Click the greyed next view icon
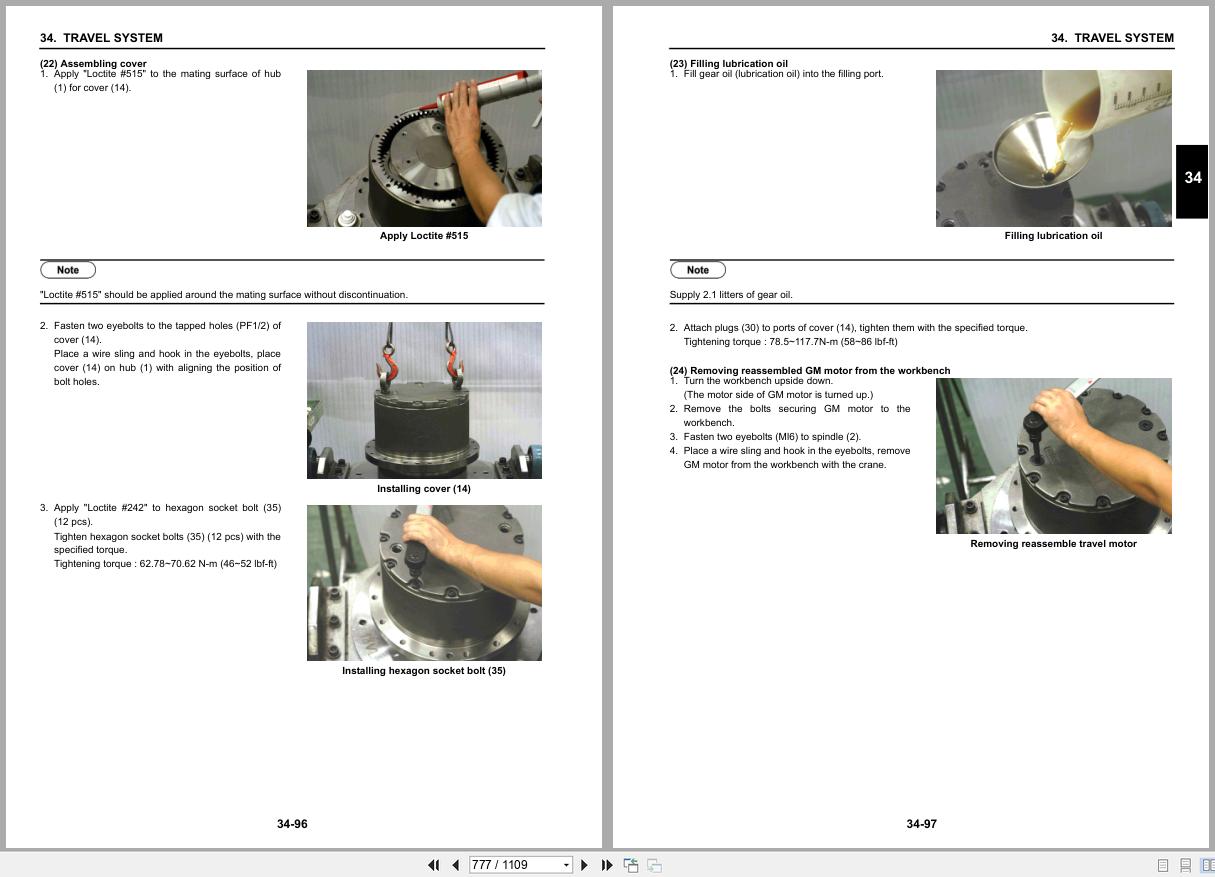This screenshot has height=877, width=1215. click(654, 865)
